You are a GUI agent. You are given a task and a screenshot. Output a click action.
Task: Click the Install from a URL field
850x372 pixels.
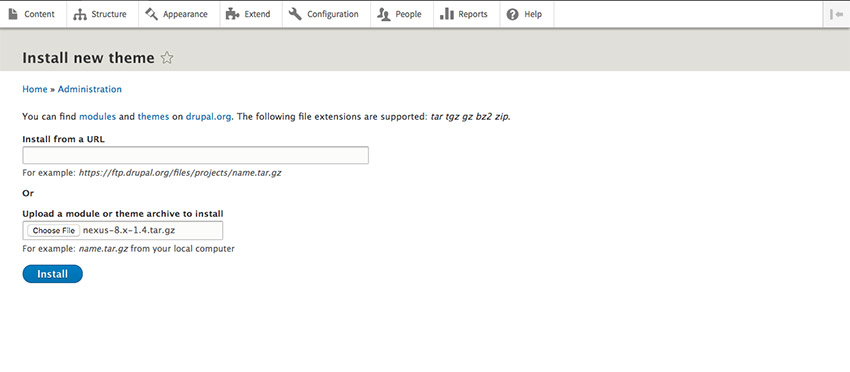[196, 155]
